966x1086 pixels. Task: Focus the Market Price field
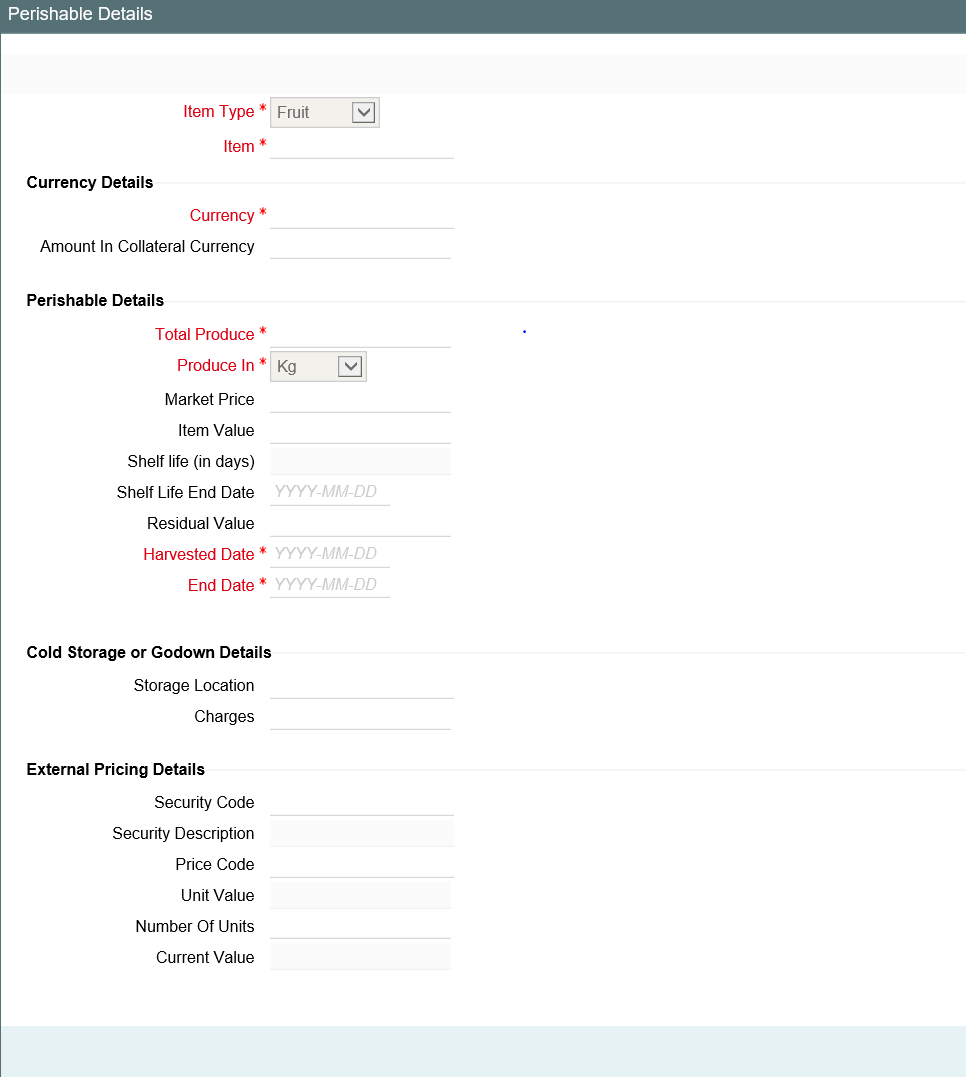[x=360, y=400]
